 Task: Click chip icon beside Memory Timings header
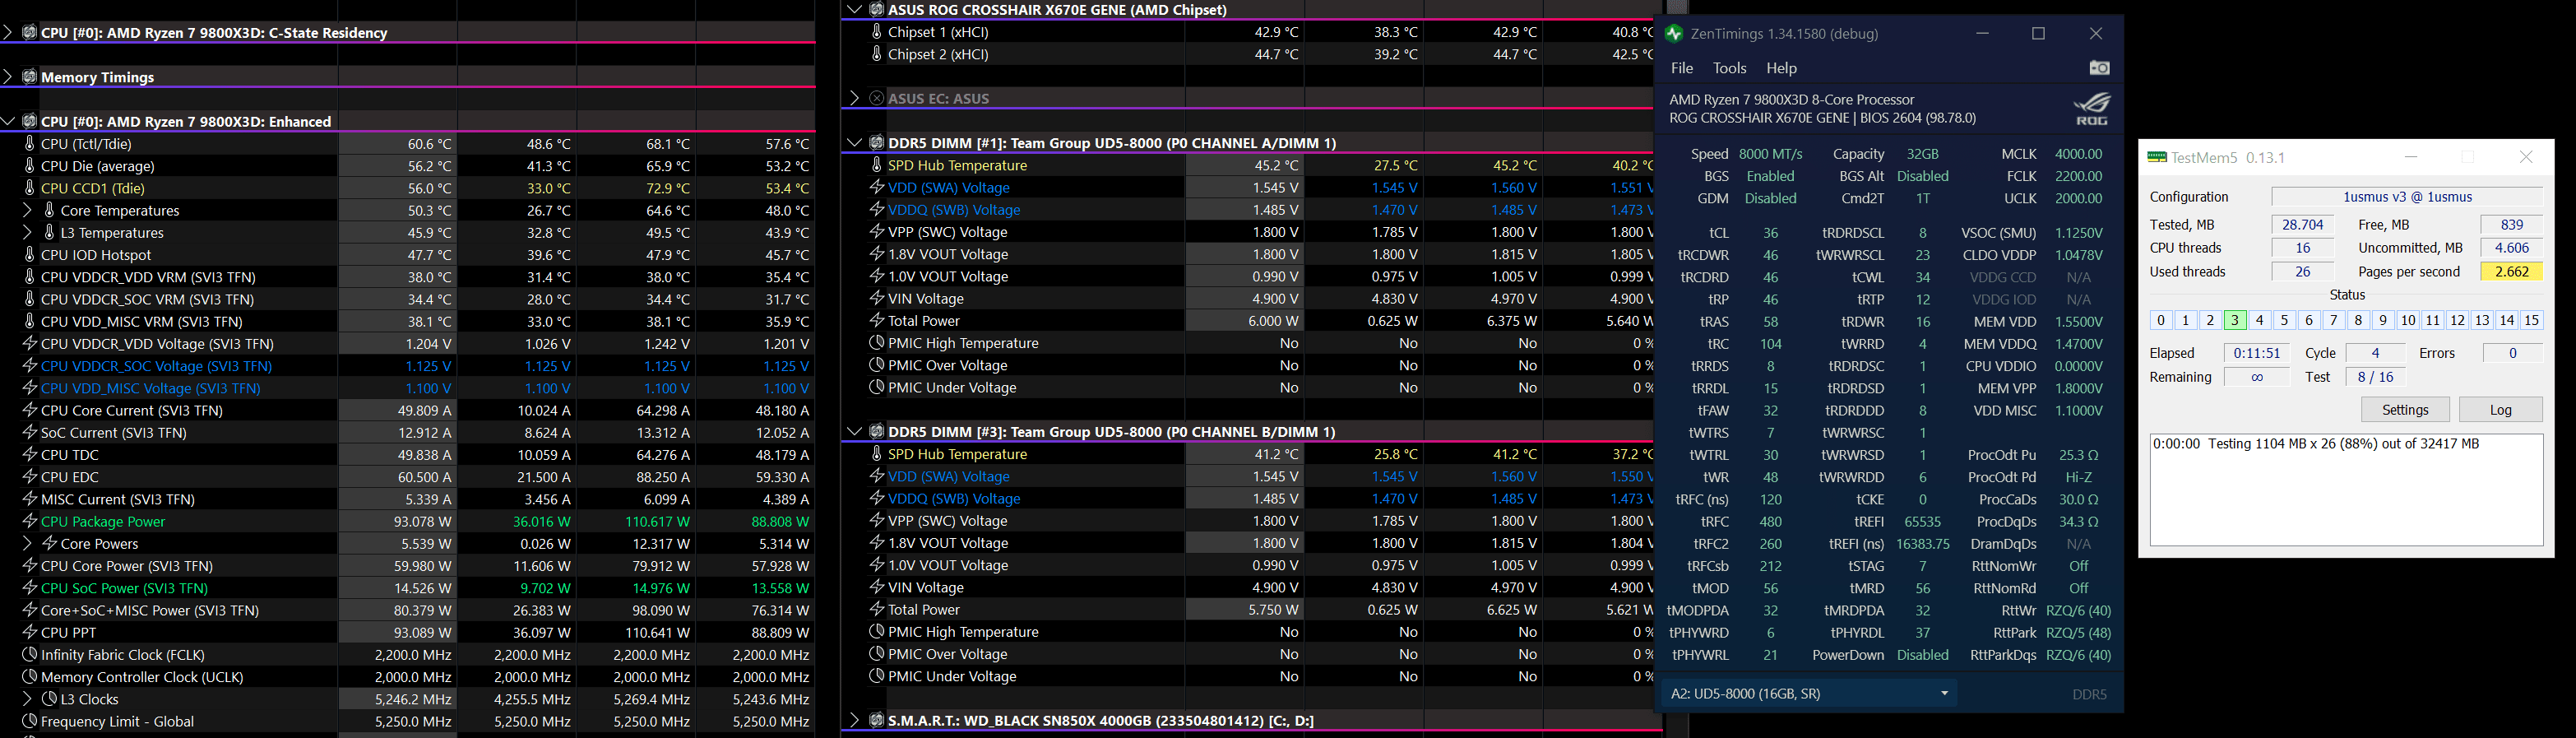click(x=30, y=77)
